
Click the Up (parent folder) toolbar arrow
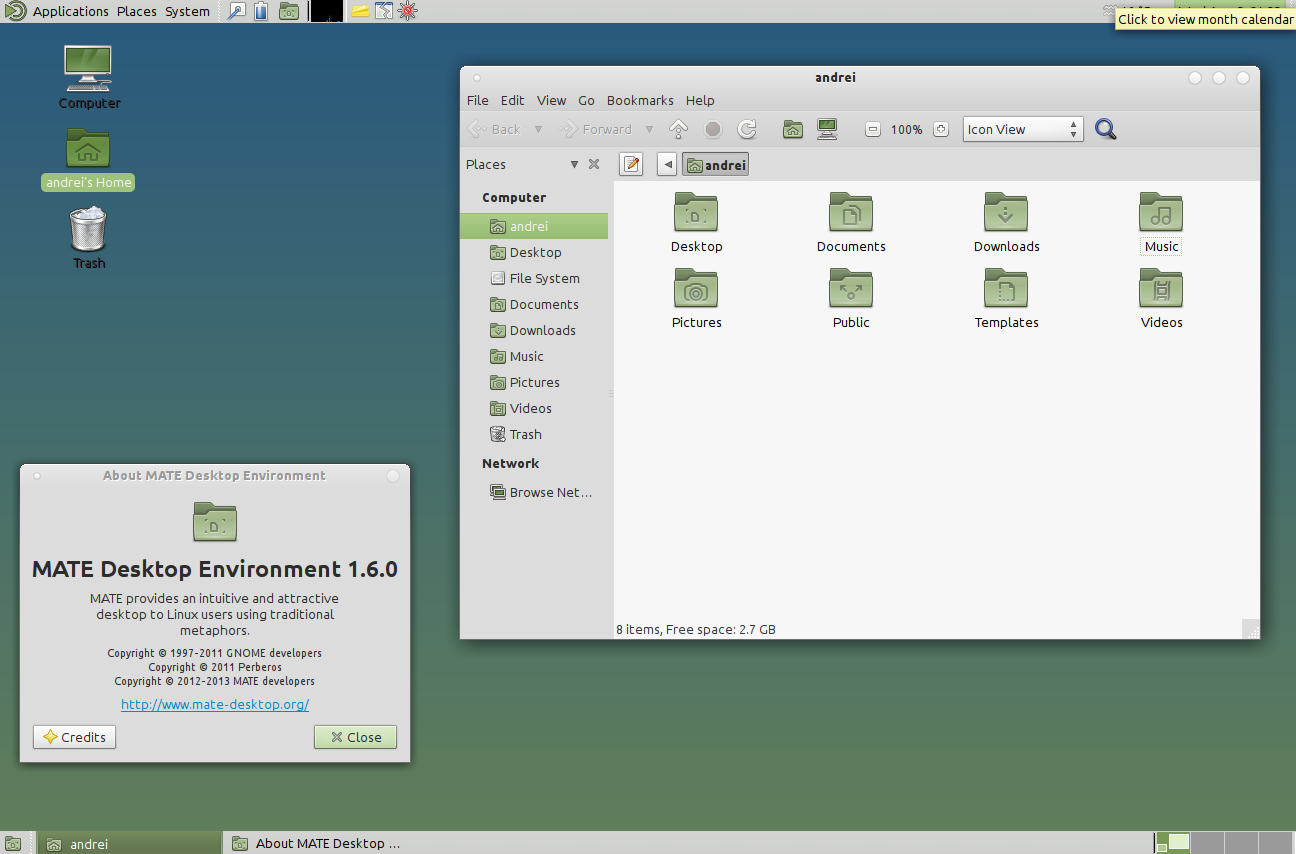(x=678, y=129)
